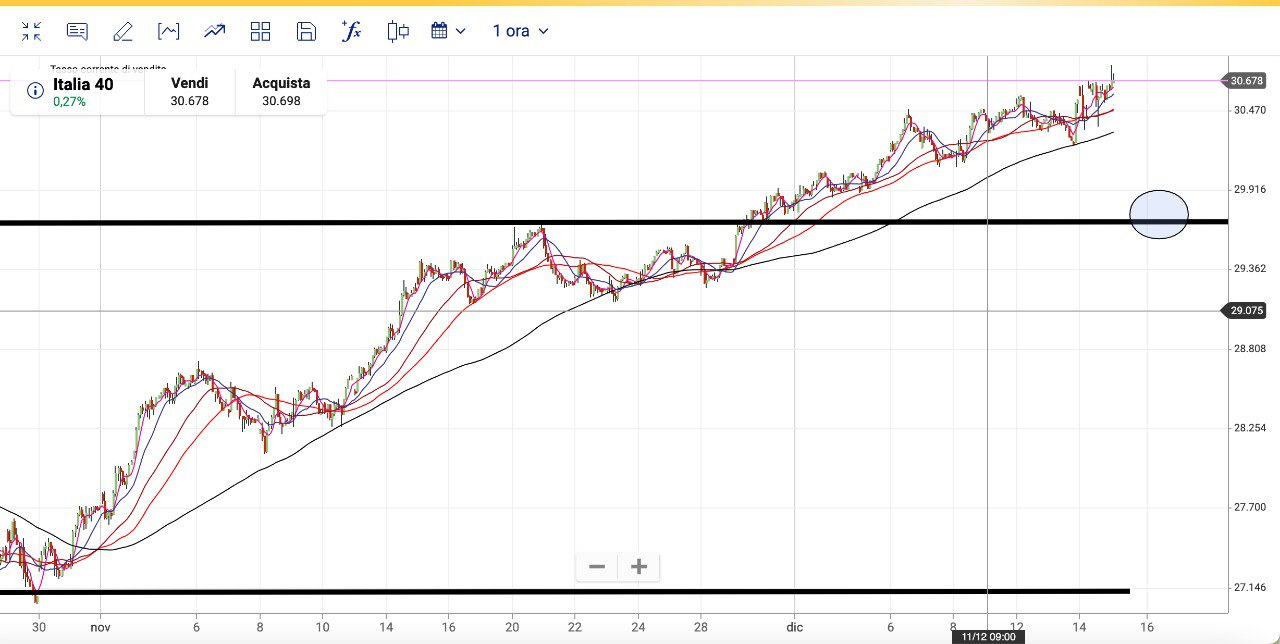The height and width of the screenshot is (644, 1280).
Task: Click the 30.678 current price label
Action: point(1247,81)
